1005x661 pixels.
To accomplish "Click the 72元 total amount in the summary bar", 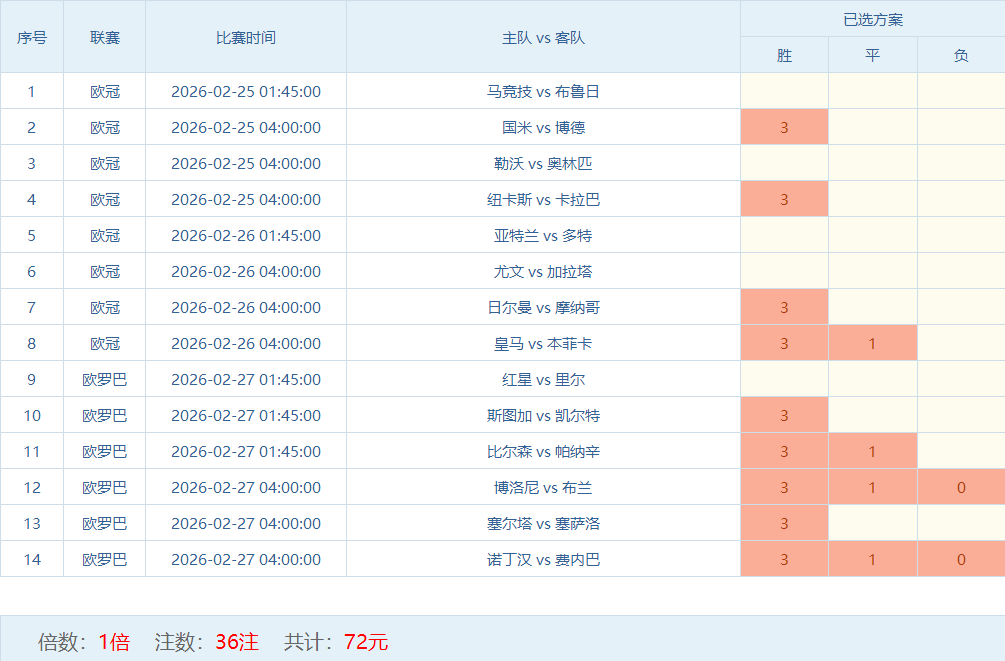I will coord(366,641).
